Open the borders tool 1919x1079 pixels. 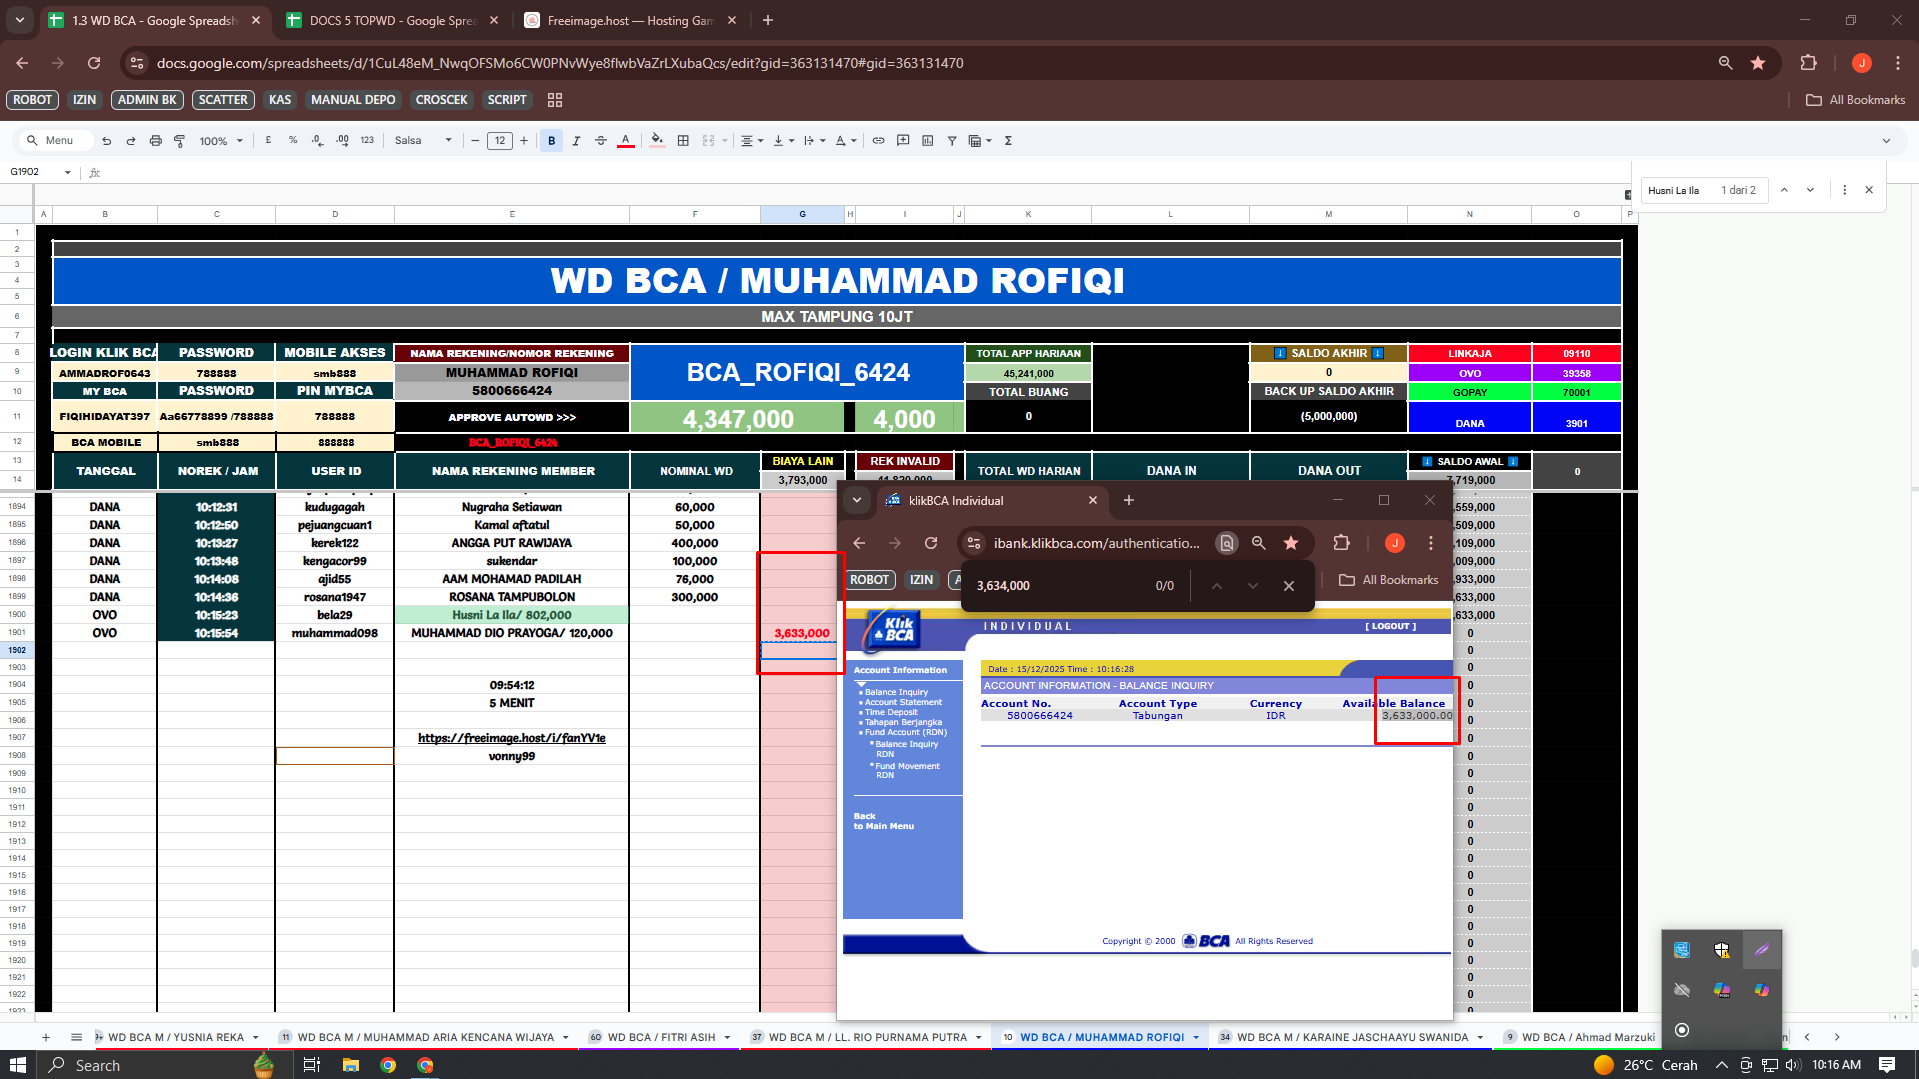683,141
